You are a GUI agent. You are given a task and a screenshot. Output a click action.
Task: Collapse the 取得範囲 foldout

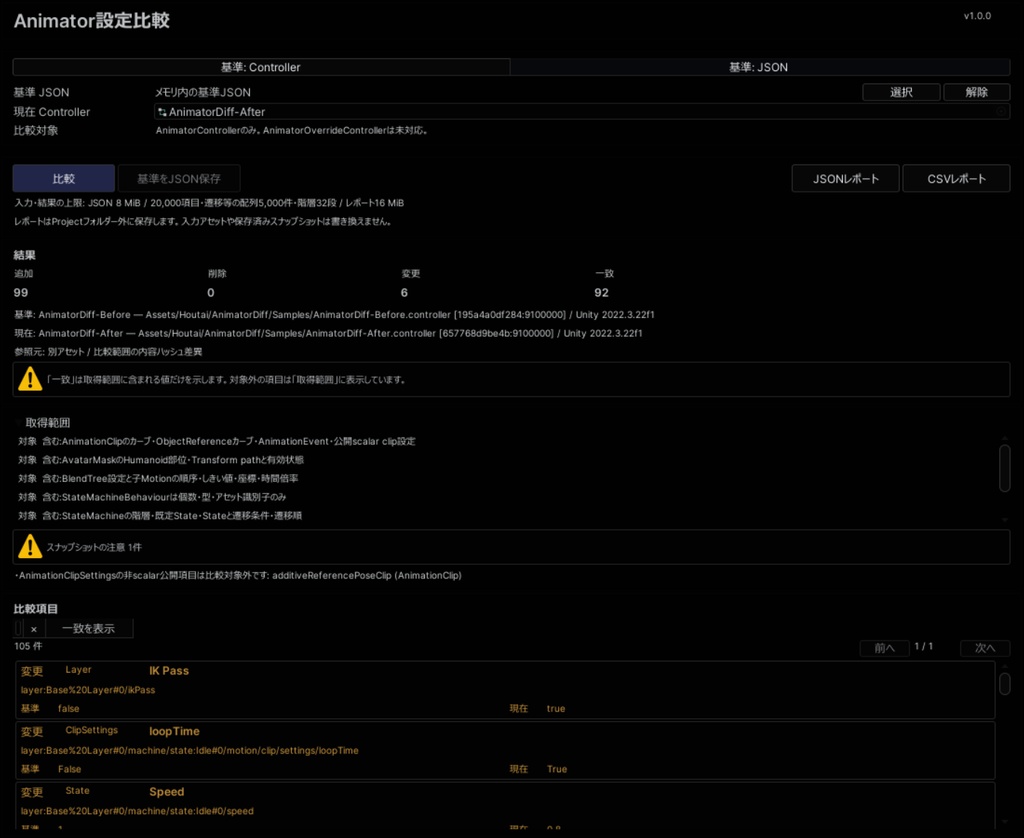(x=18, y=423)
